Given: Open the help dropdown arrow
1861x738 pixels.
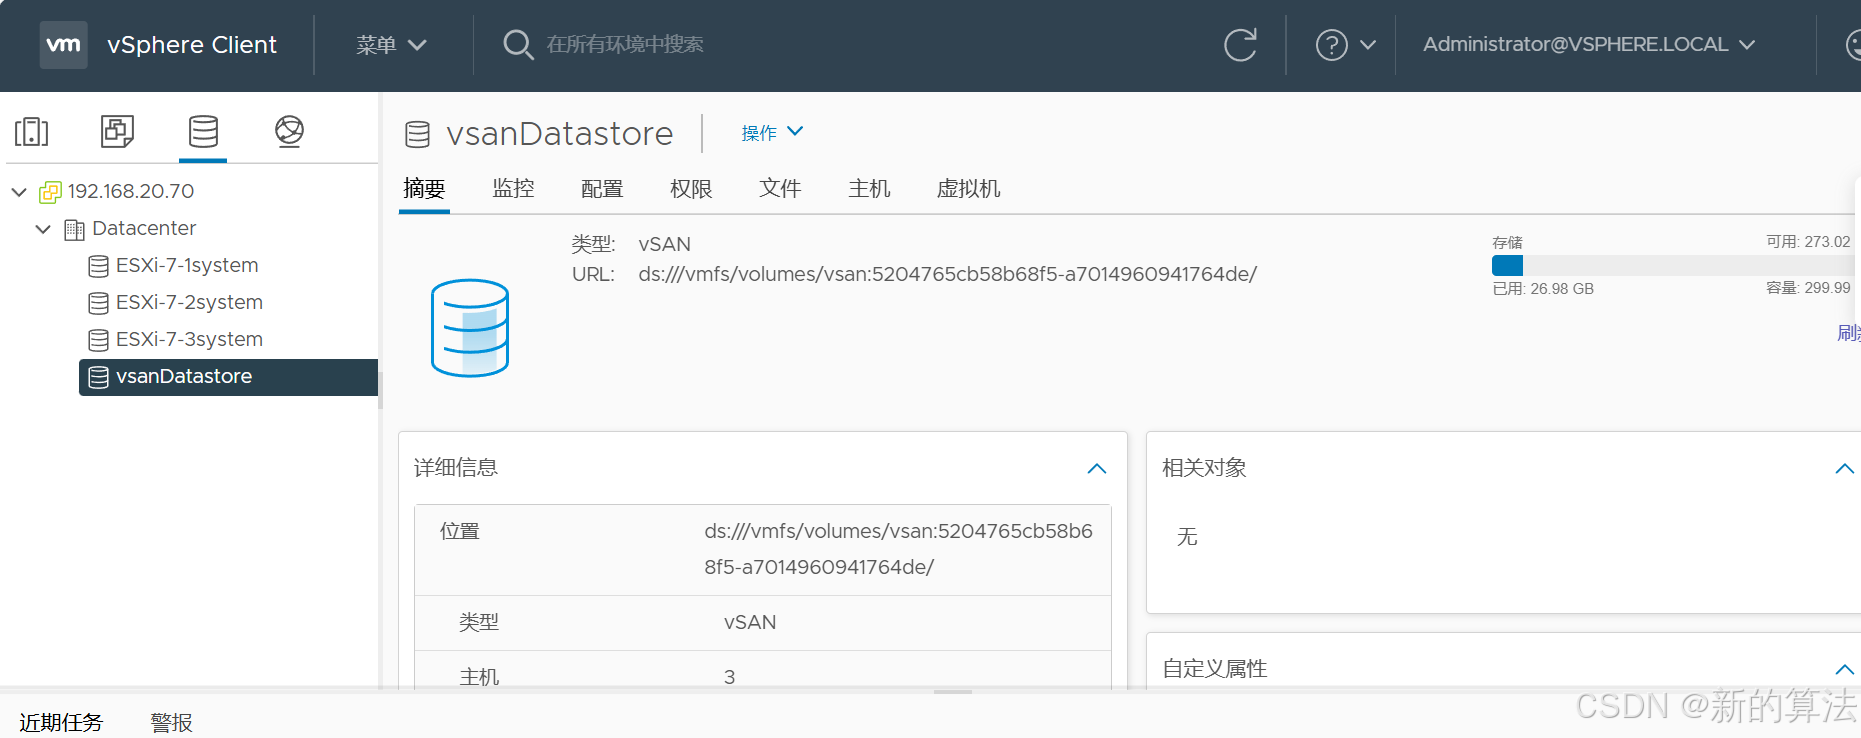Looking at the screenshot, I should pyautogui.click(x=1368, y=45).
